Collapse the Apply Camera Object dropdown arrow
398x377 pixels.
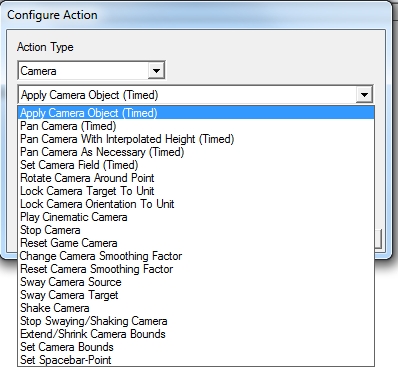(x=364, y=95)
